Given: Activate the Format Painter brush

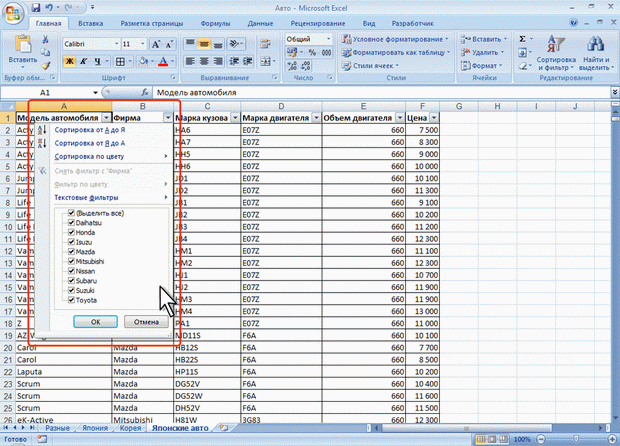Looking at the screenshot, I should tap(45, 66).
